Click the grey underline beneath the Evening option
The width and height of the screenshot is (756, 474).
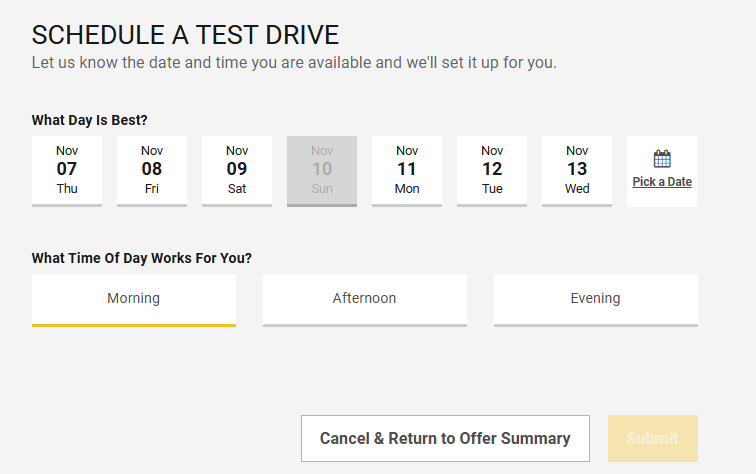595,324
